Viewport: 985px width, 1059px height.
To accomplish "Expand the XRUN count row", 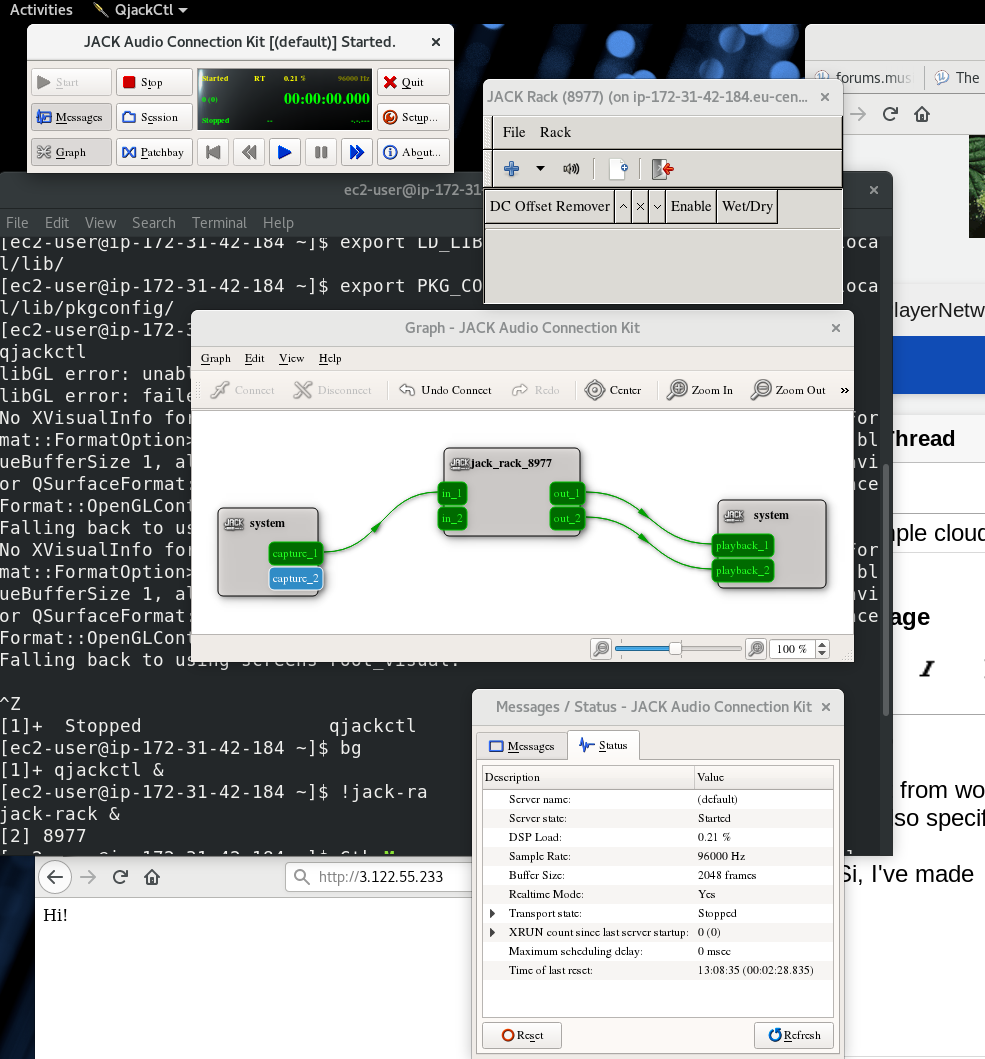I will pos(492,932).
